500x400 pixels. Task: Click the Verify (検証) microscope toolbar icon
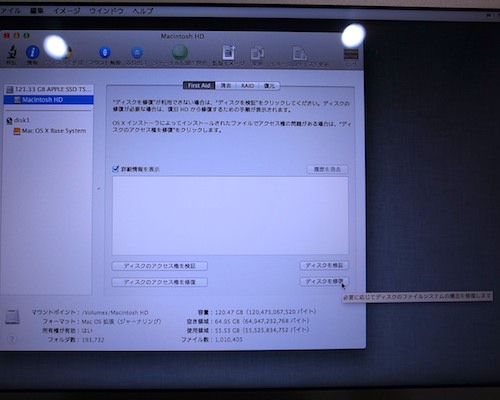(x=12, y=52)
